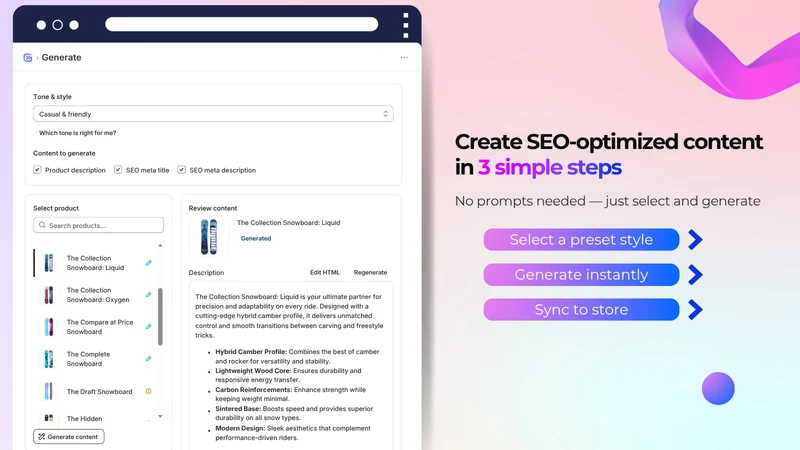The image size is (800, 450).
Task: Click the review content snowboard image
Action: (209, 237)
